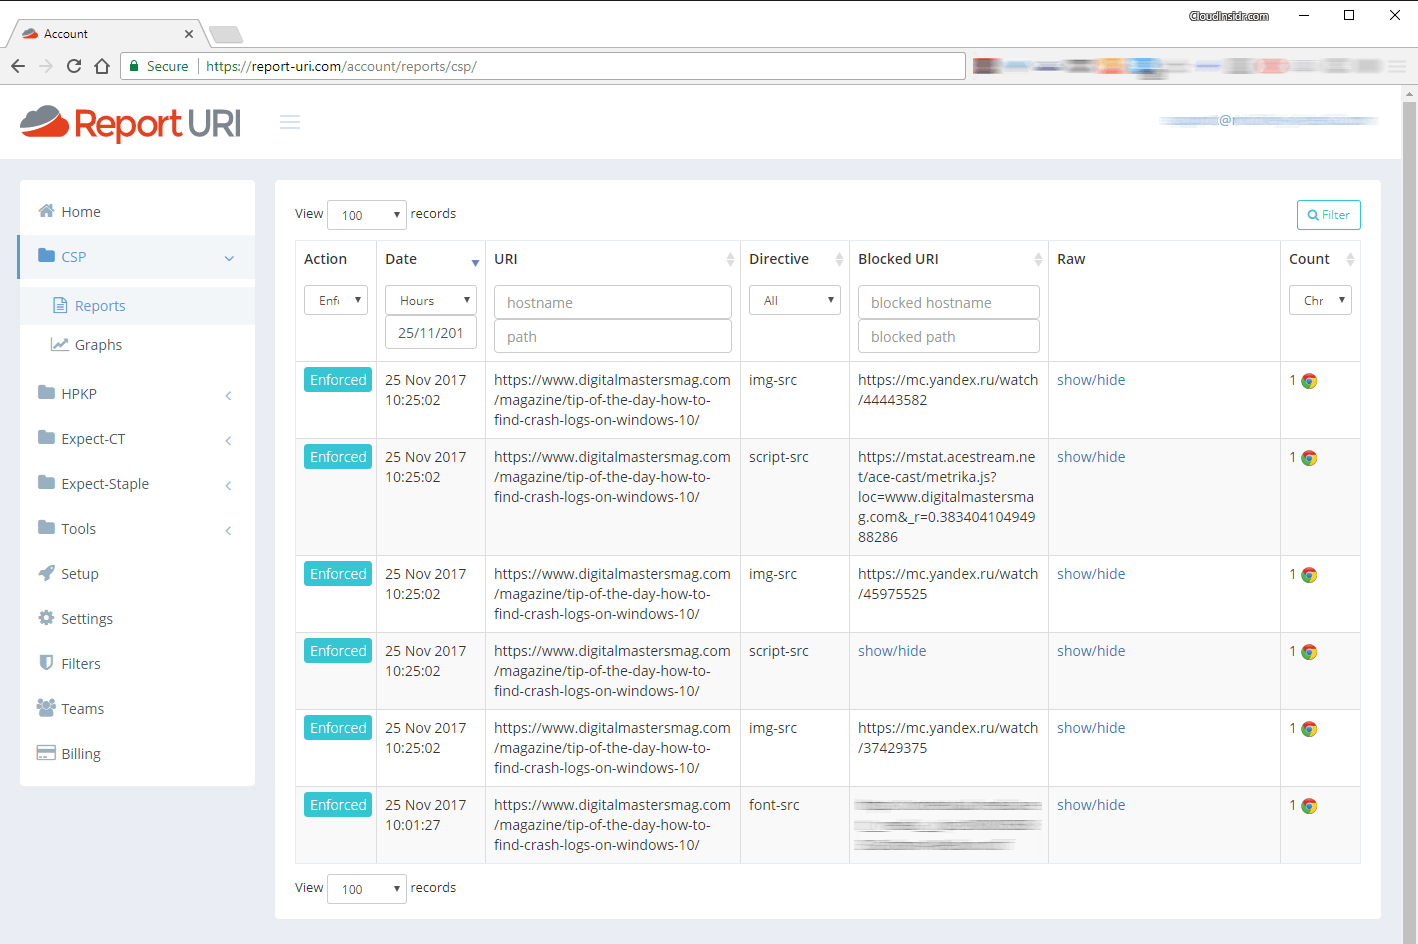Click the URI hostname filter field

click(612, 302)
